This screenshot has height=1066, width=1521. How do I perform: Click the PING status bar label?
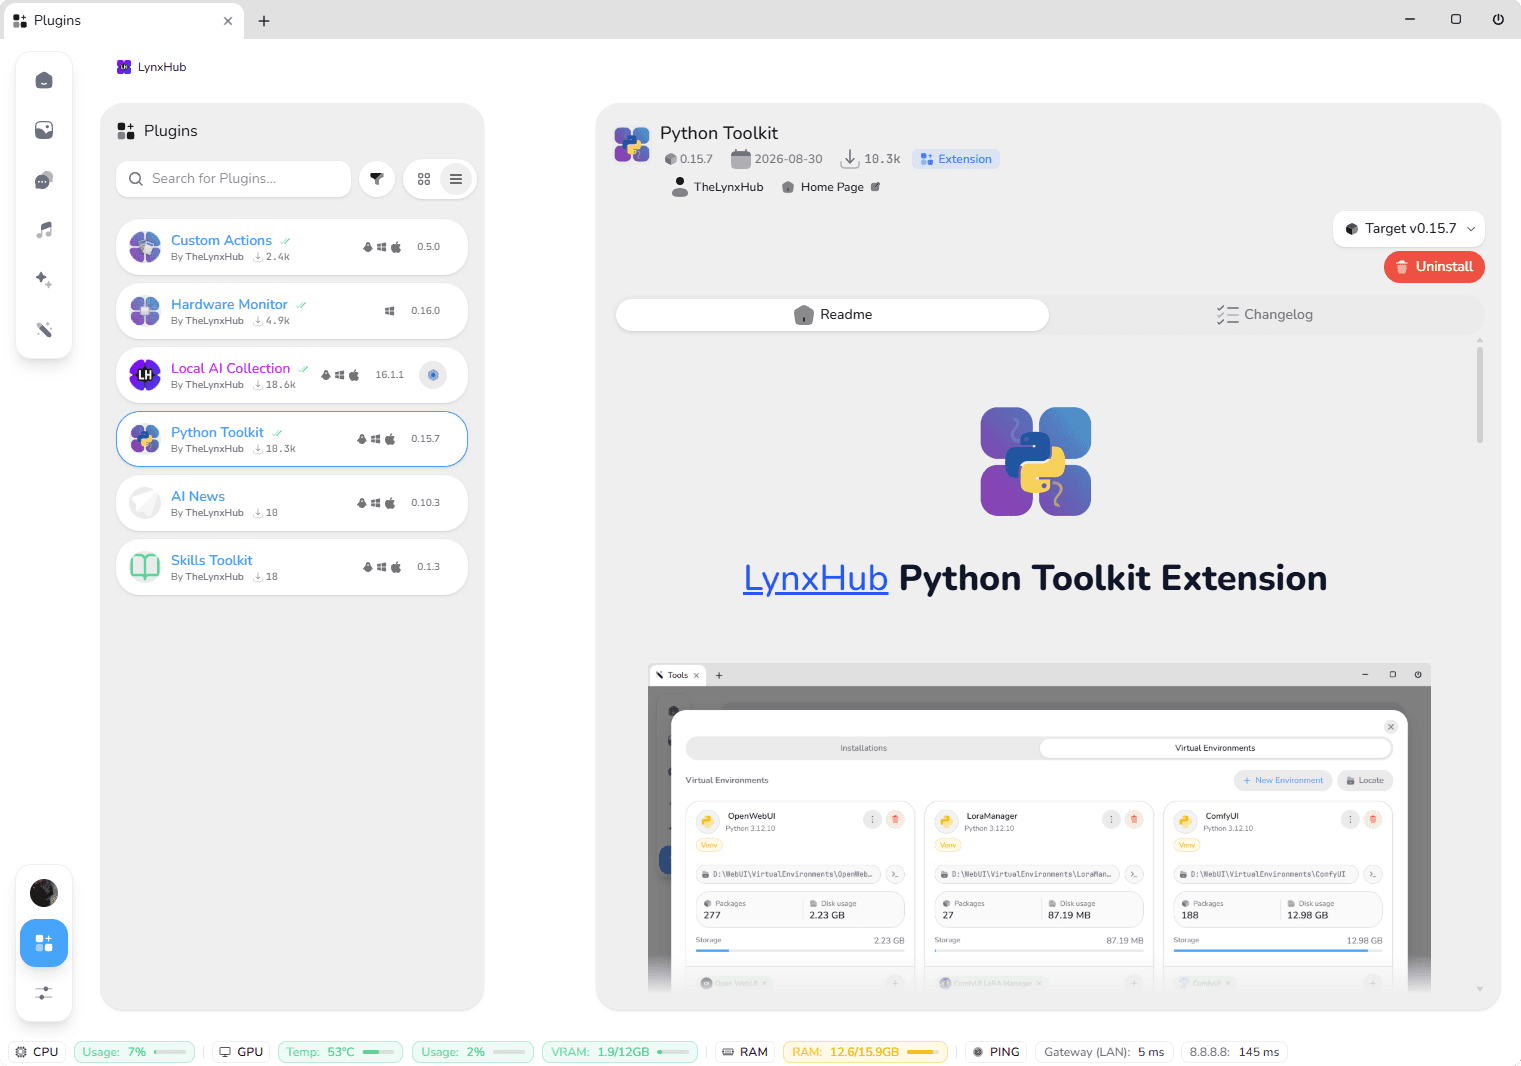coord(996,1052)
